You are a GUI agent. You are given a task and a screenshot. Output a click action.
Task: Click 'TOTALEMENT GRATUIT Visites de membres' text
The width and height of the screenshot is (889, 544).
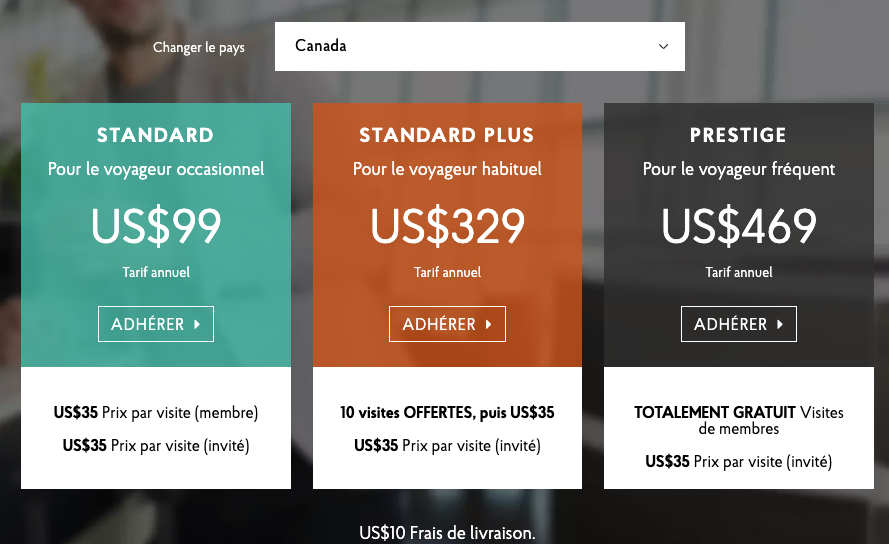tap(738, 420)
